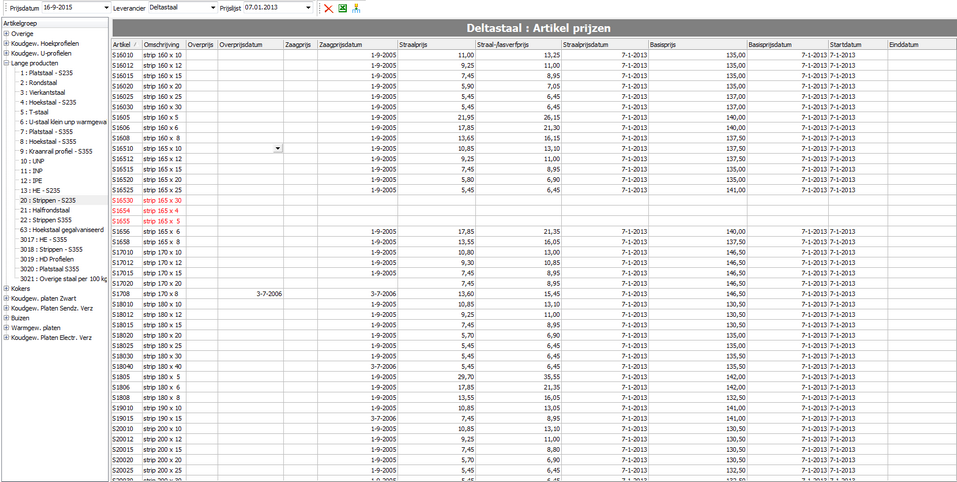Viewport: 957px width, 482px height.
Task: Select tree item 20 : Strippen - S235
Action: [48, 200]
